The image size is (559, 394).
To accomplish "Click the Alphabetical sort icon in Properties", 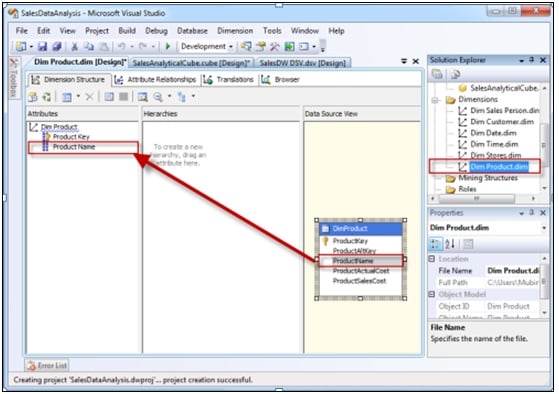I will click(450, 244).
